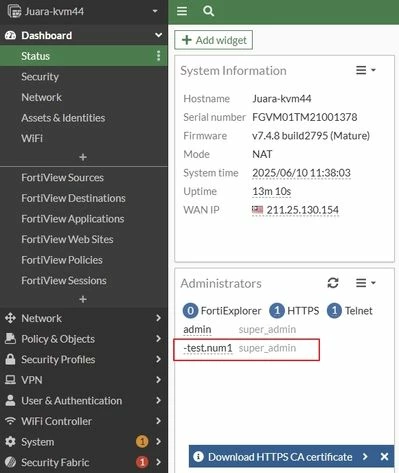Add a FortiView monitor with plus below Sessions
The image size is (399, 473).
(x=83, y=299)
